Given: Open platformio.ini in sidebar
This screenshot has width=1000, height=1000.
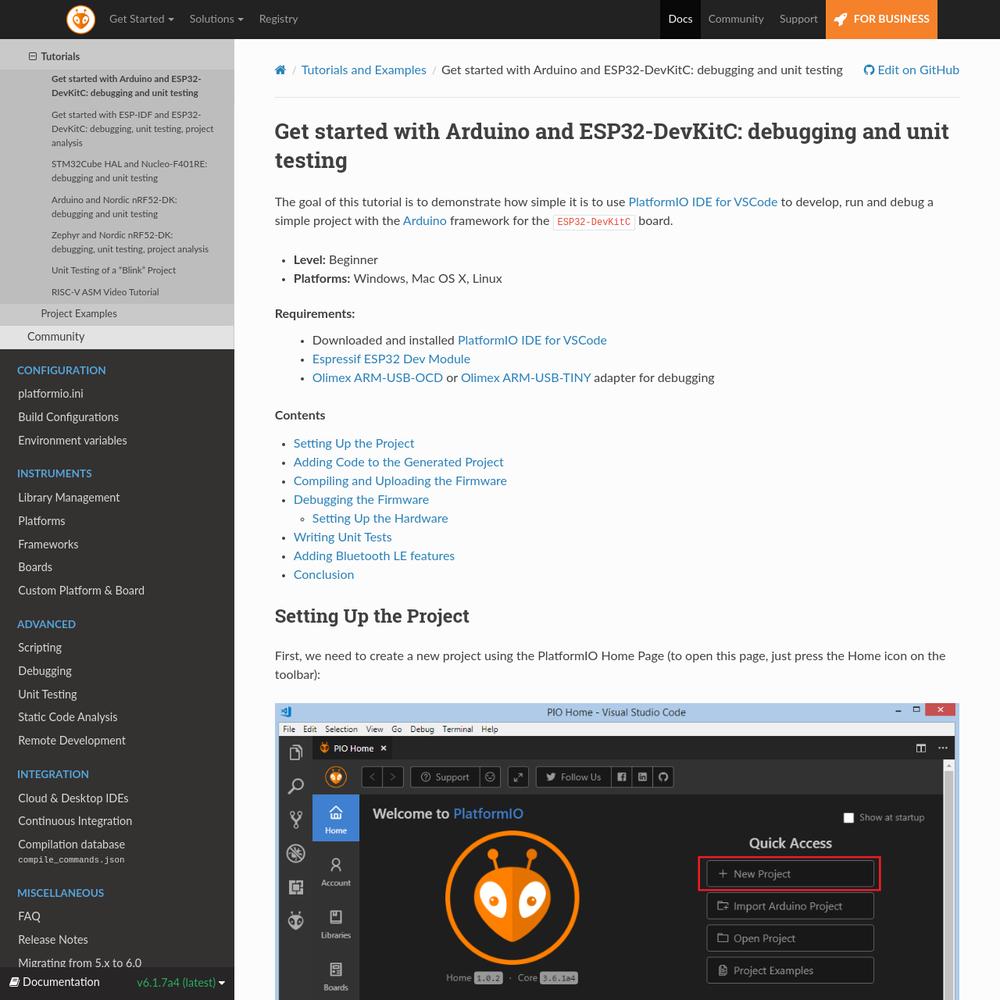Looking at the screenshot, I should pyautogui.click(x=50, y=393).
